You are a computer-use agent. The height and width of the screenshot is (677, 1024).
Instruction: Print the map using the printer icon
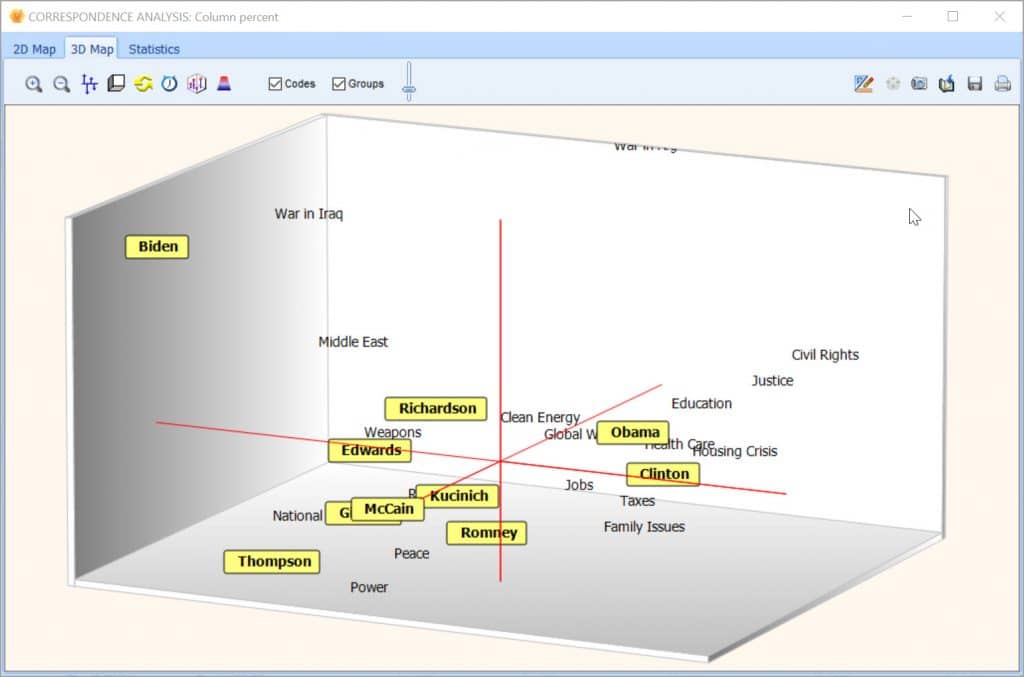pyautogui.click(x=1003, y=84)
